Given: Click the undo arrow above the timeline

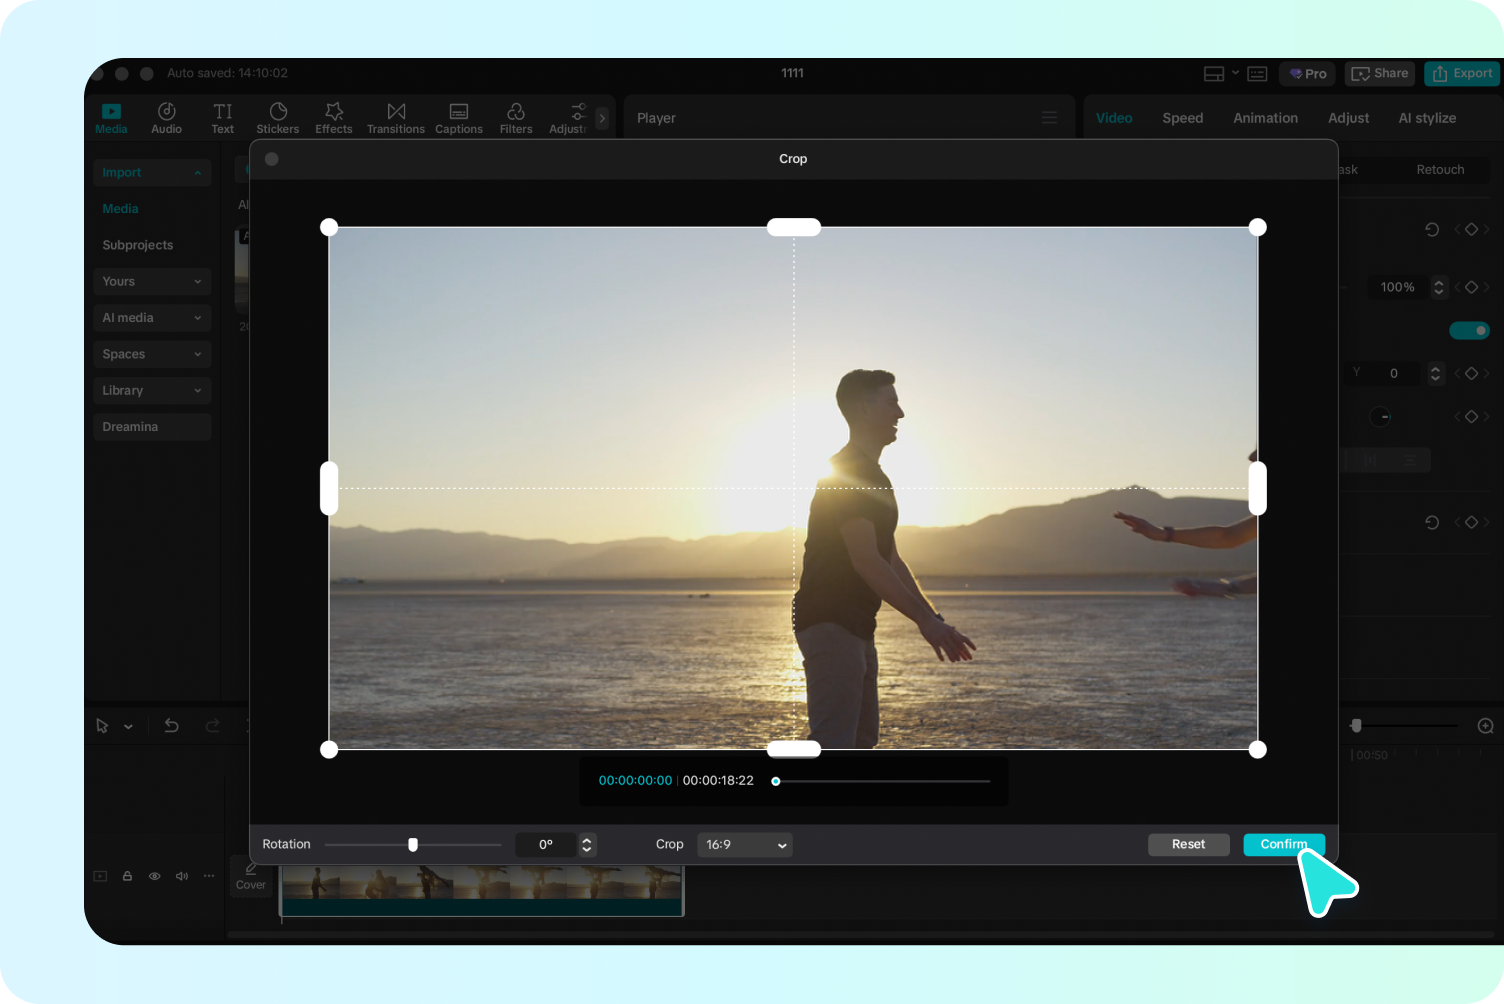Looking at the screenshot, I should point(171,725).
